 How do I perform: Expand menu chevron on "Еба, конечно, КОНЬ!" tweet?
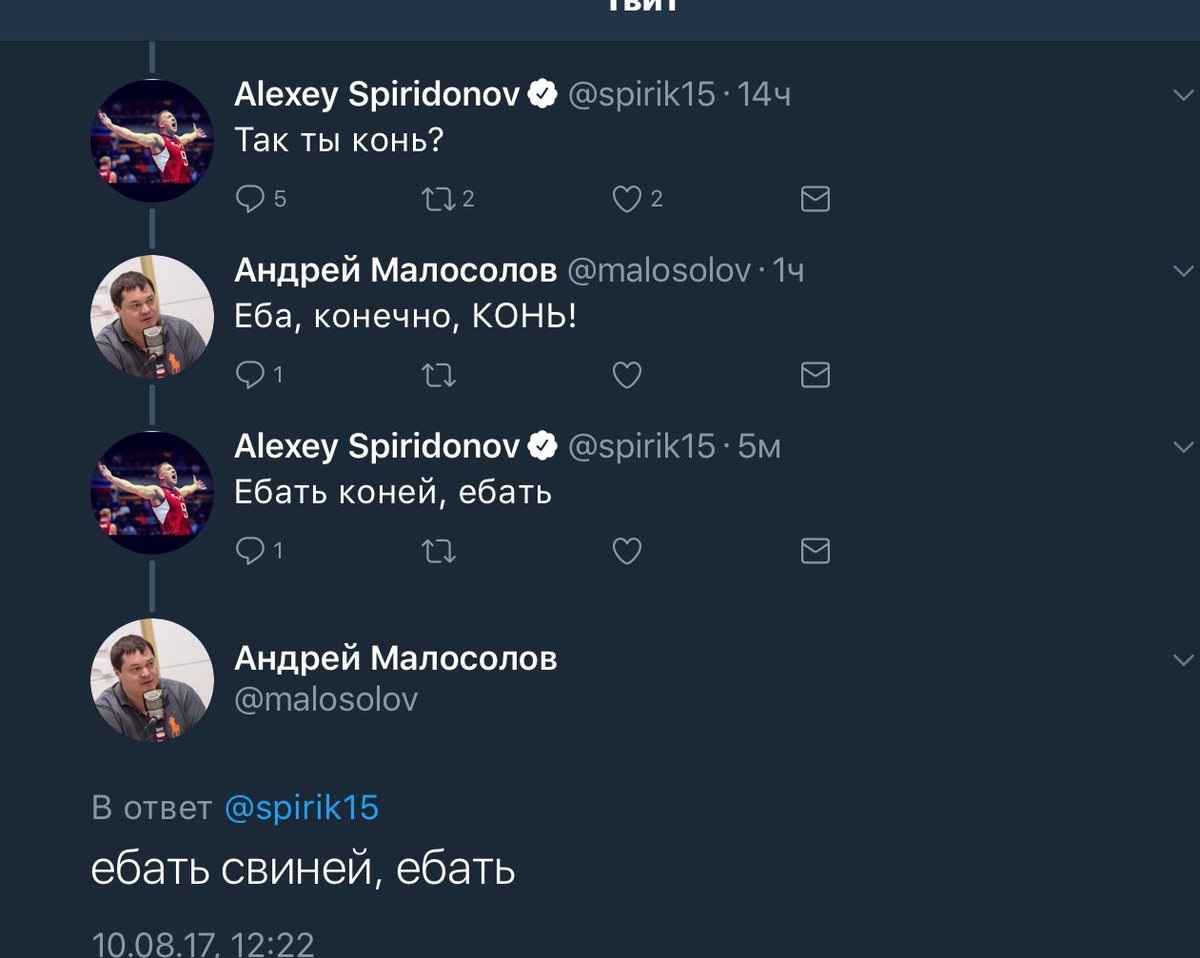[x=1182, y=271]
